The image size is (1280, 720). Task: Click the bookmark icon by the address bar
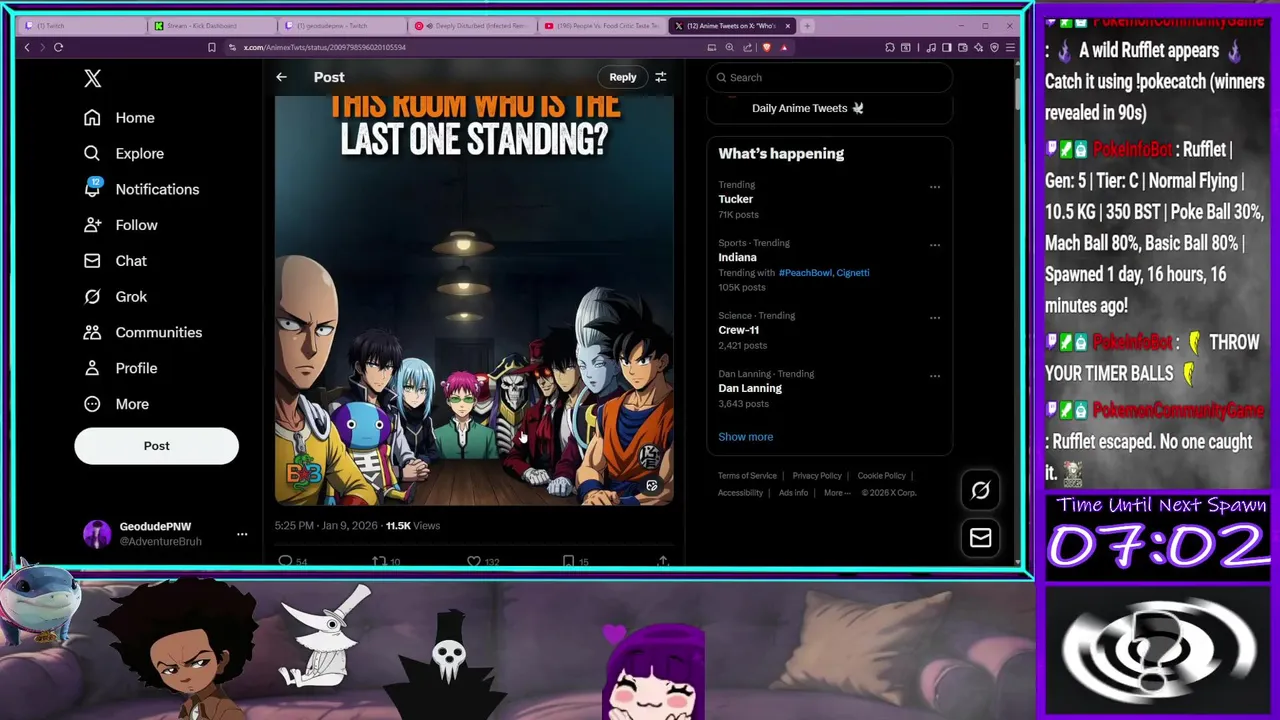coord(211,47)
